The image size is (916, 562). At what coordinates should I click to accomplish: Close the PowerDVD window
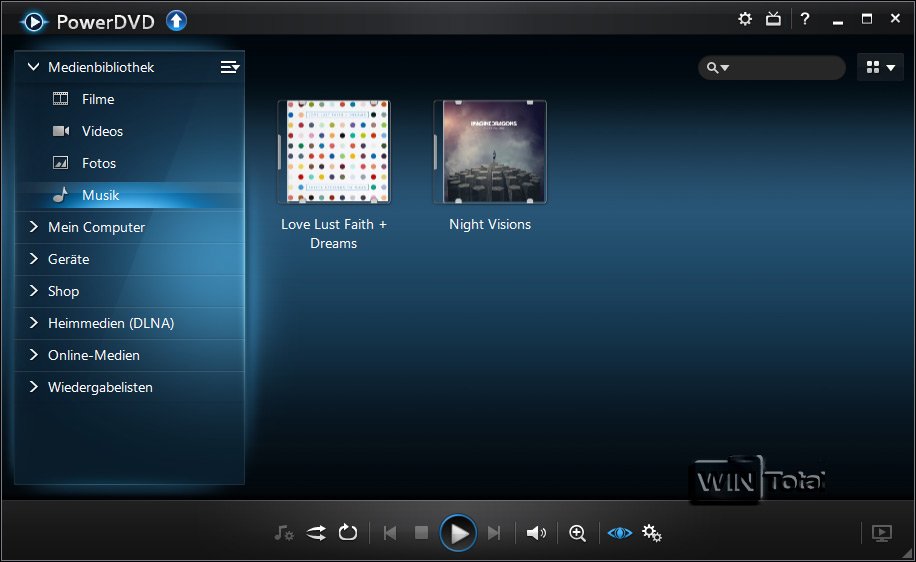895,19
